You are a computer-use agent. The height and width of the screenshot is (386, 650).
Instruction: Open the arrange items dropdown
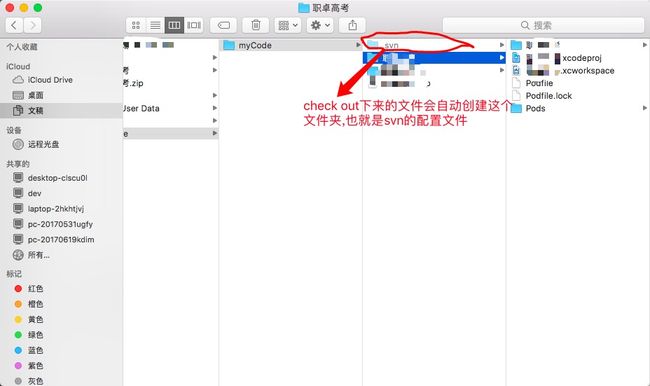[288, 25]
